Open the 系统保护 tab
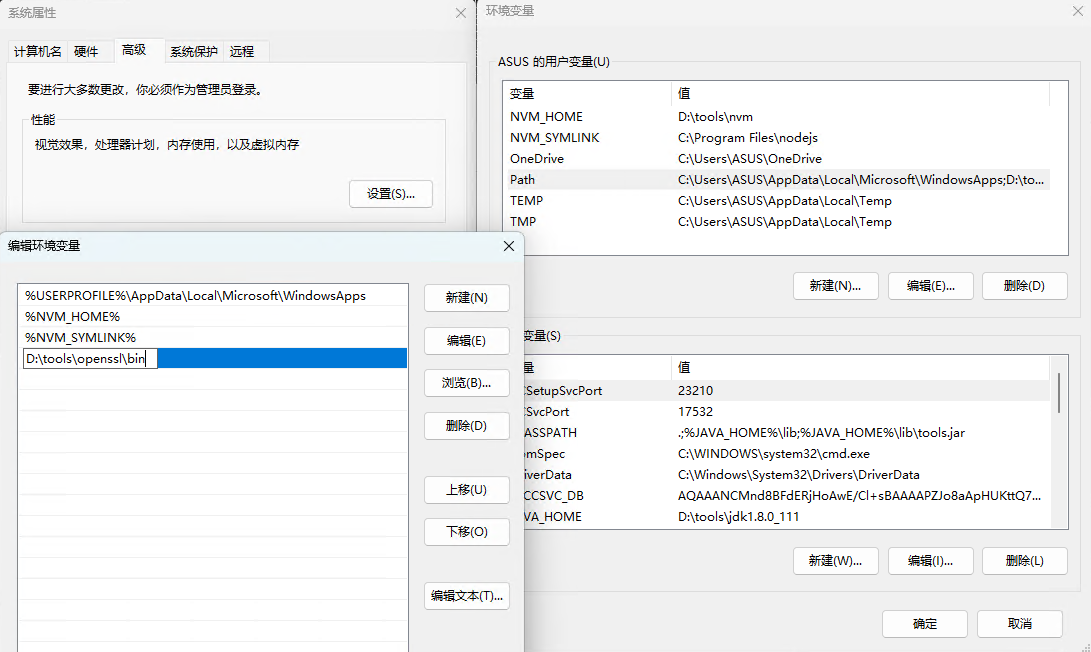Screen dimensions: 1091x652 193,51
